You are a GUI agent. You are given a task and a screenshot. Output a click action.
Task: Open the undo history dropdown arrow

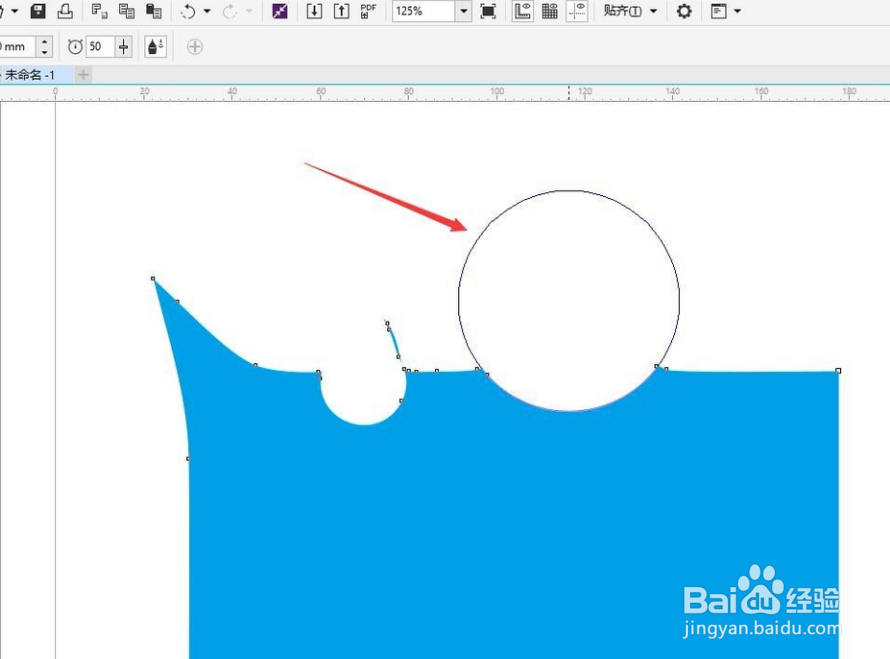click(x=207, y=11)
